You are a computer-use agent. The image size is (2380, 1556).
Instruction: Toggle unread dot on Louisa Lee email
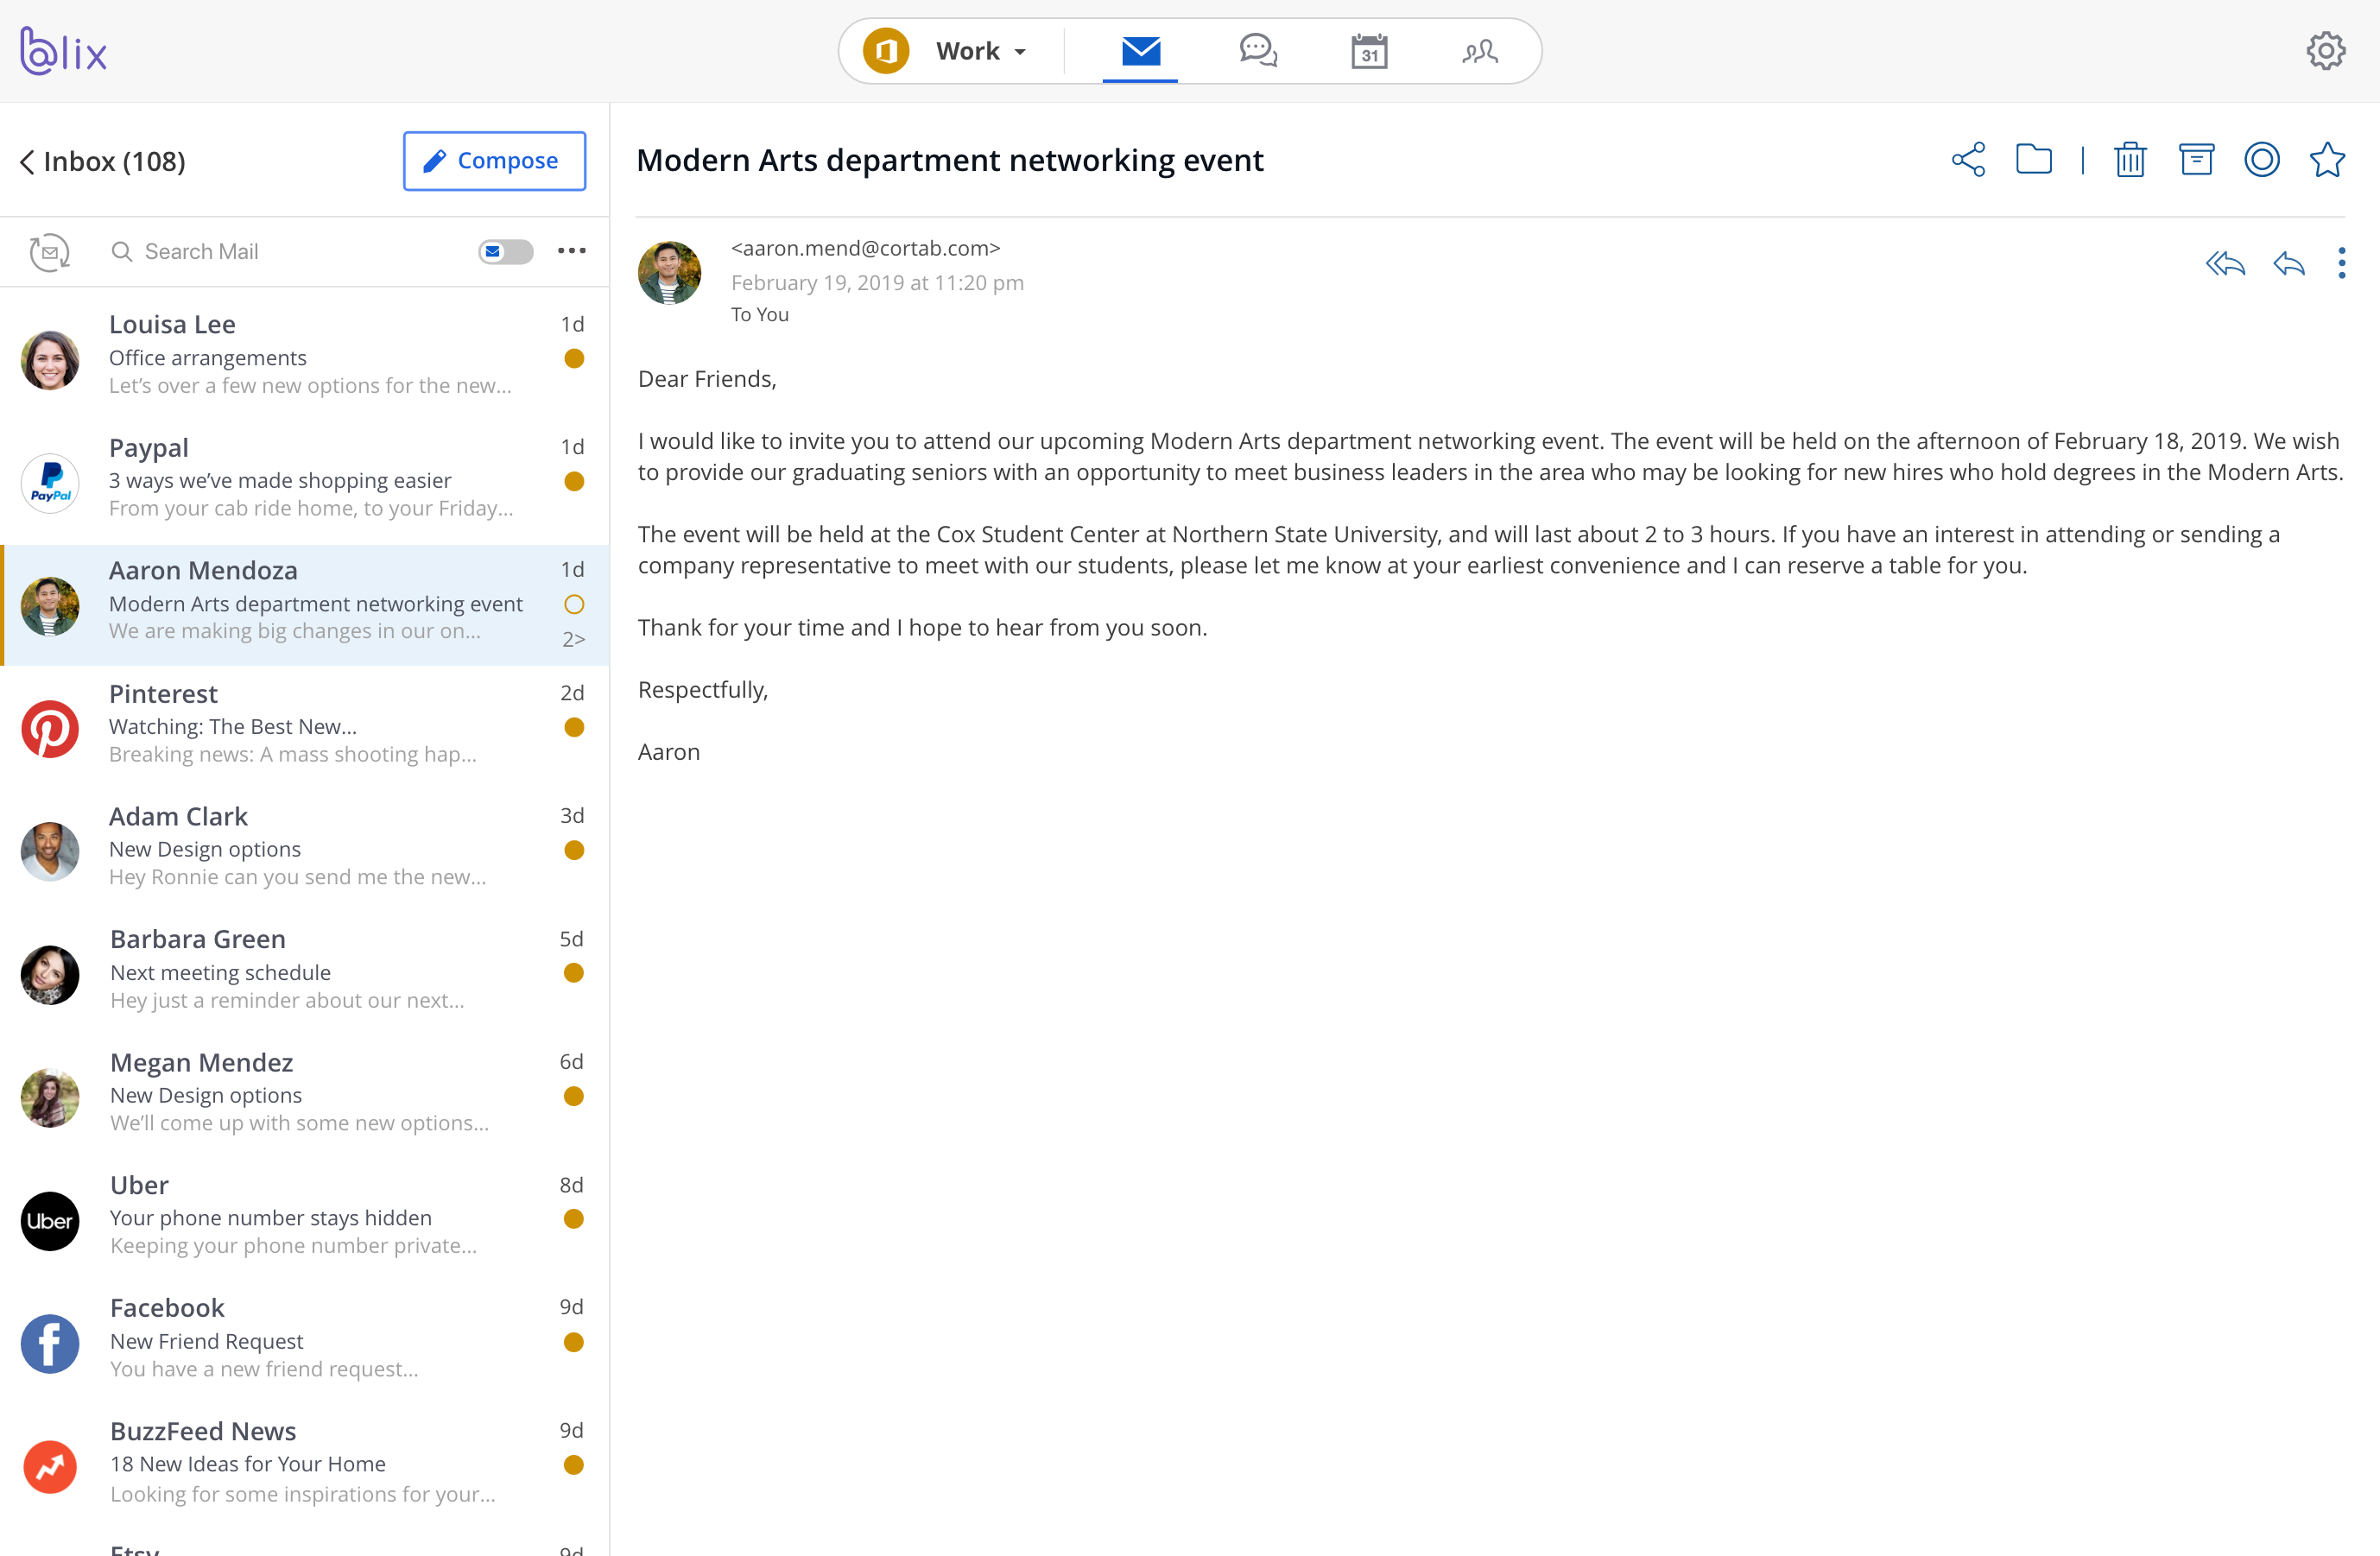574,358
